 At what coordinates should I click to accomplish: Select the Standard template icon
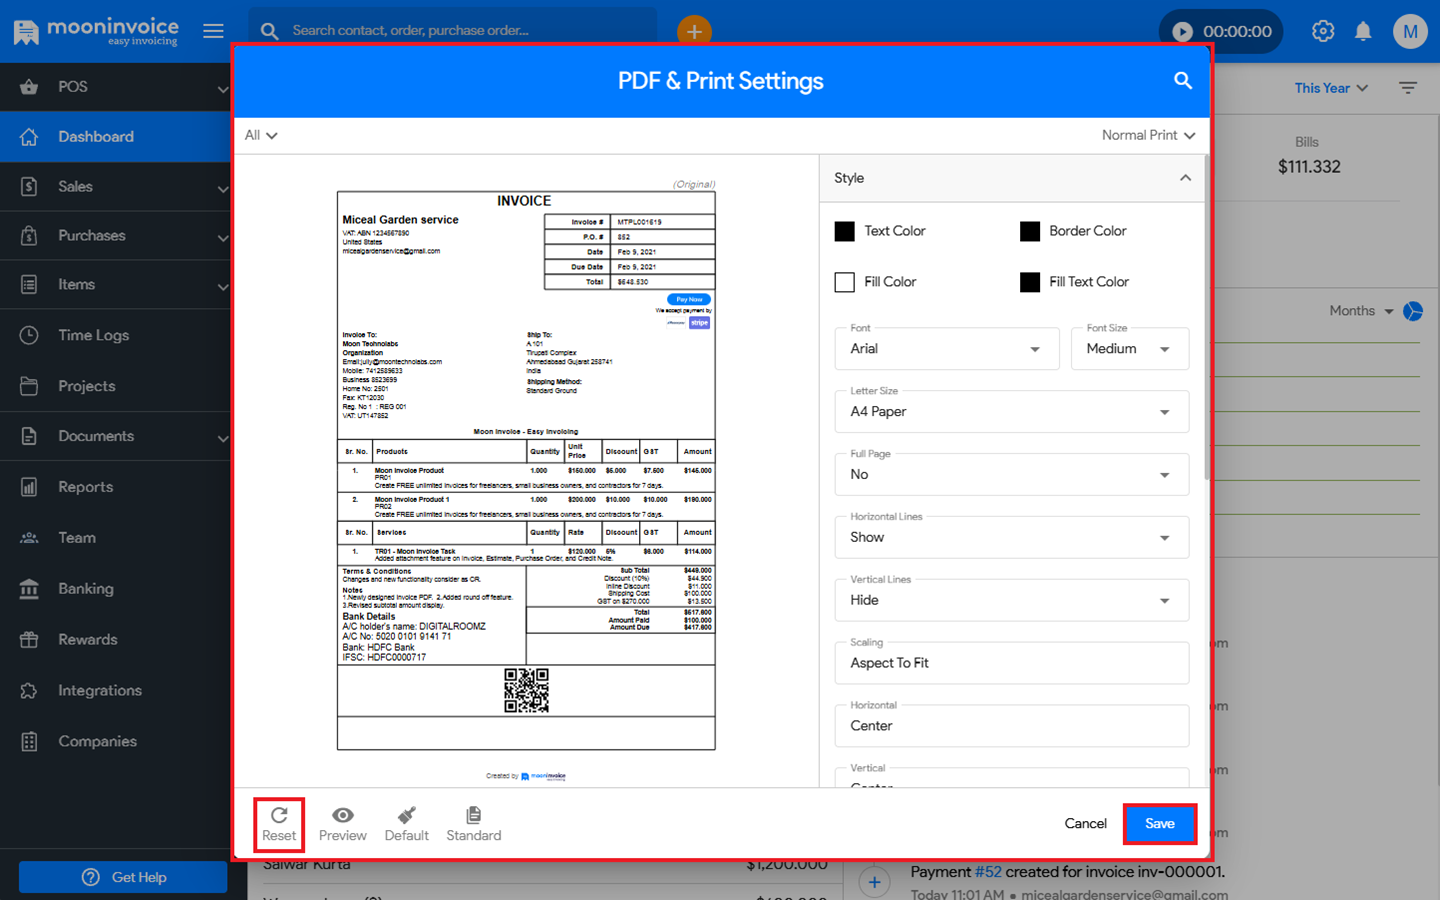click(x=473, y=816)
